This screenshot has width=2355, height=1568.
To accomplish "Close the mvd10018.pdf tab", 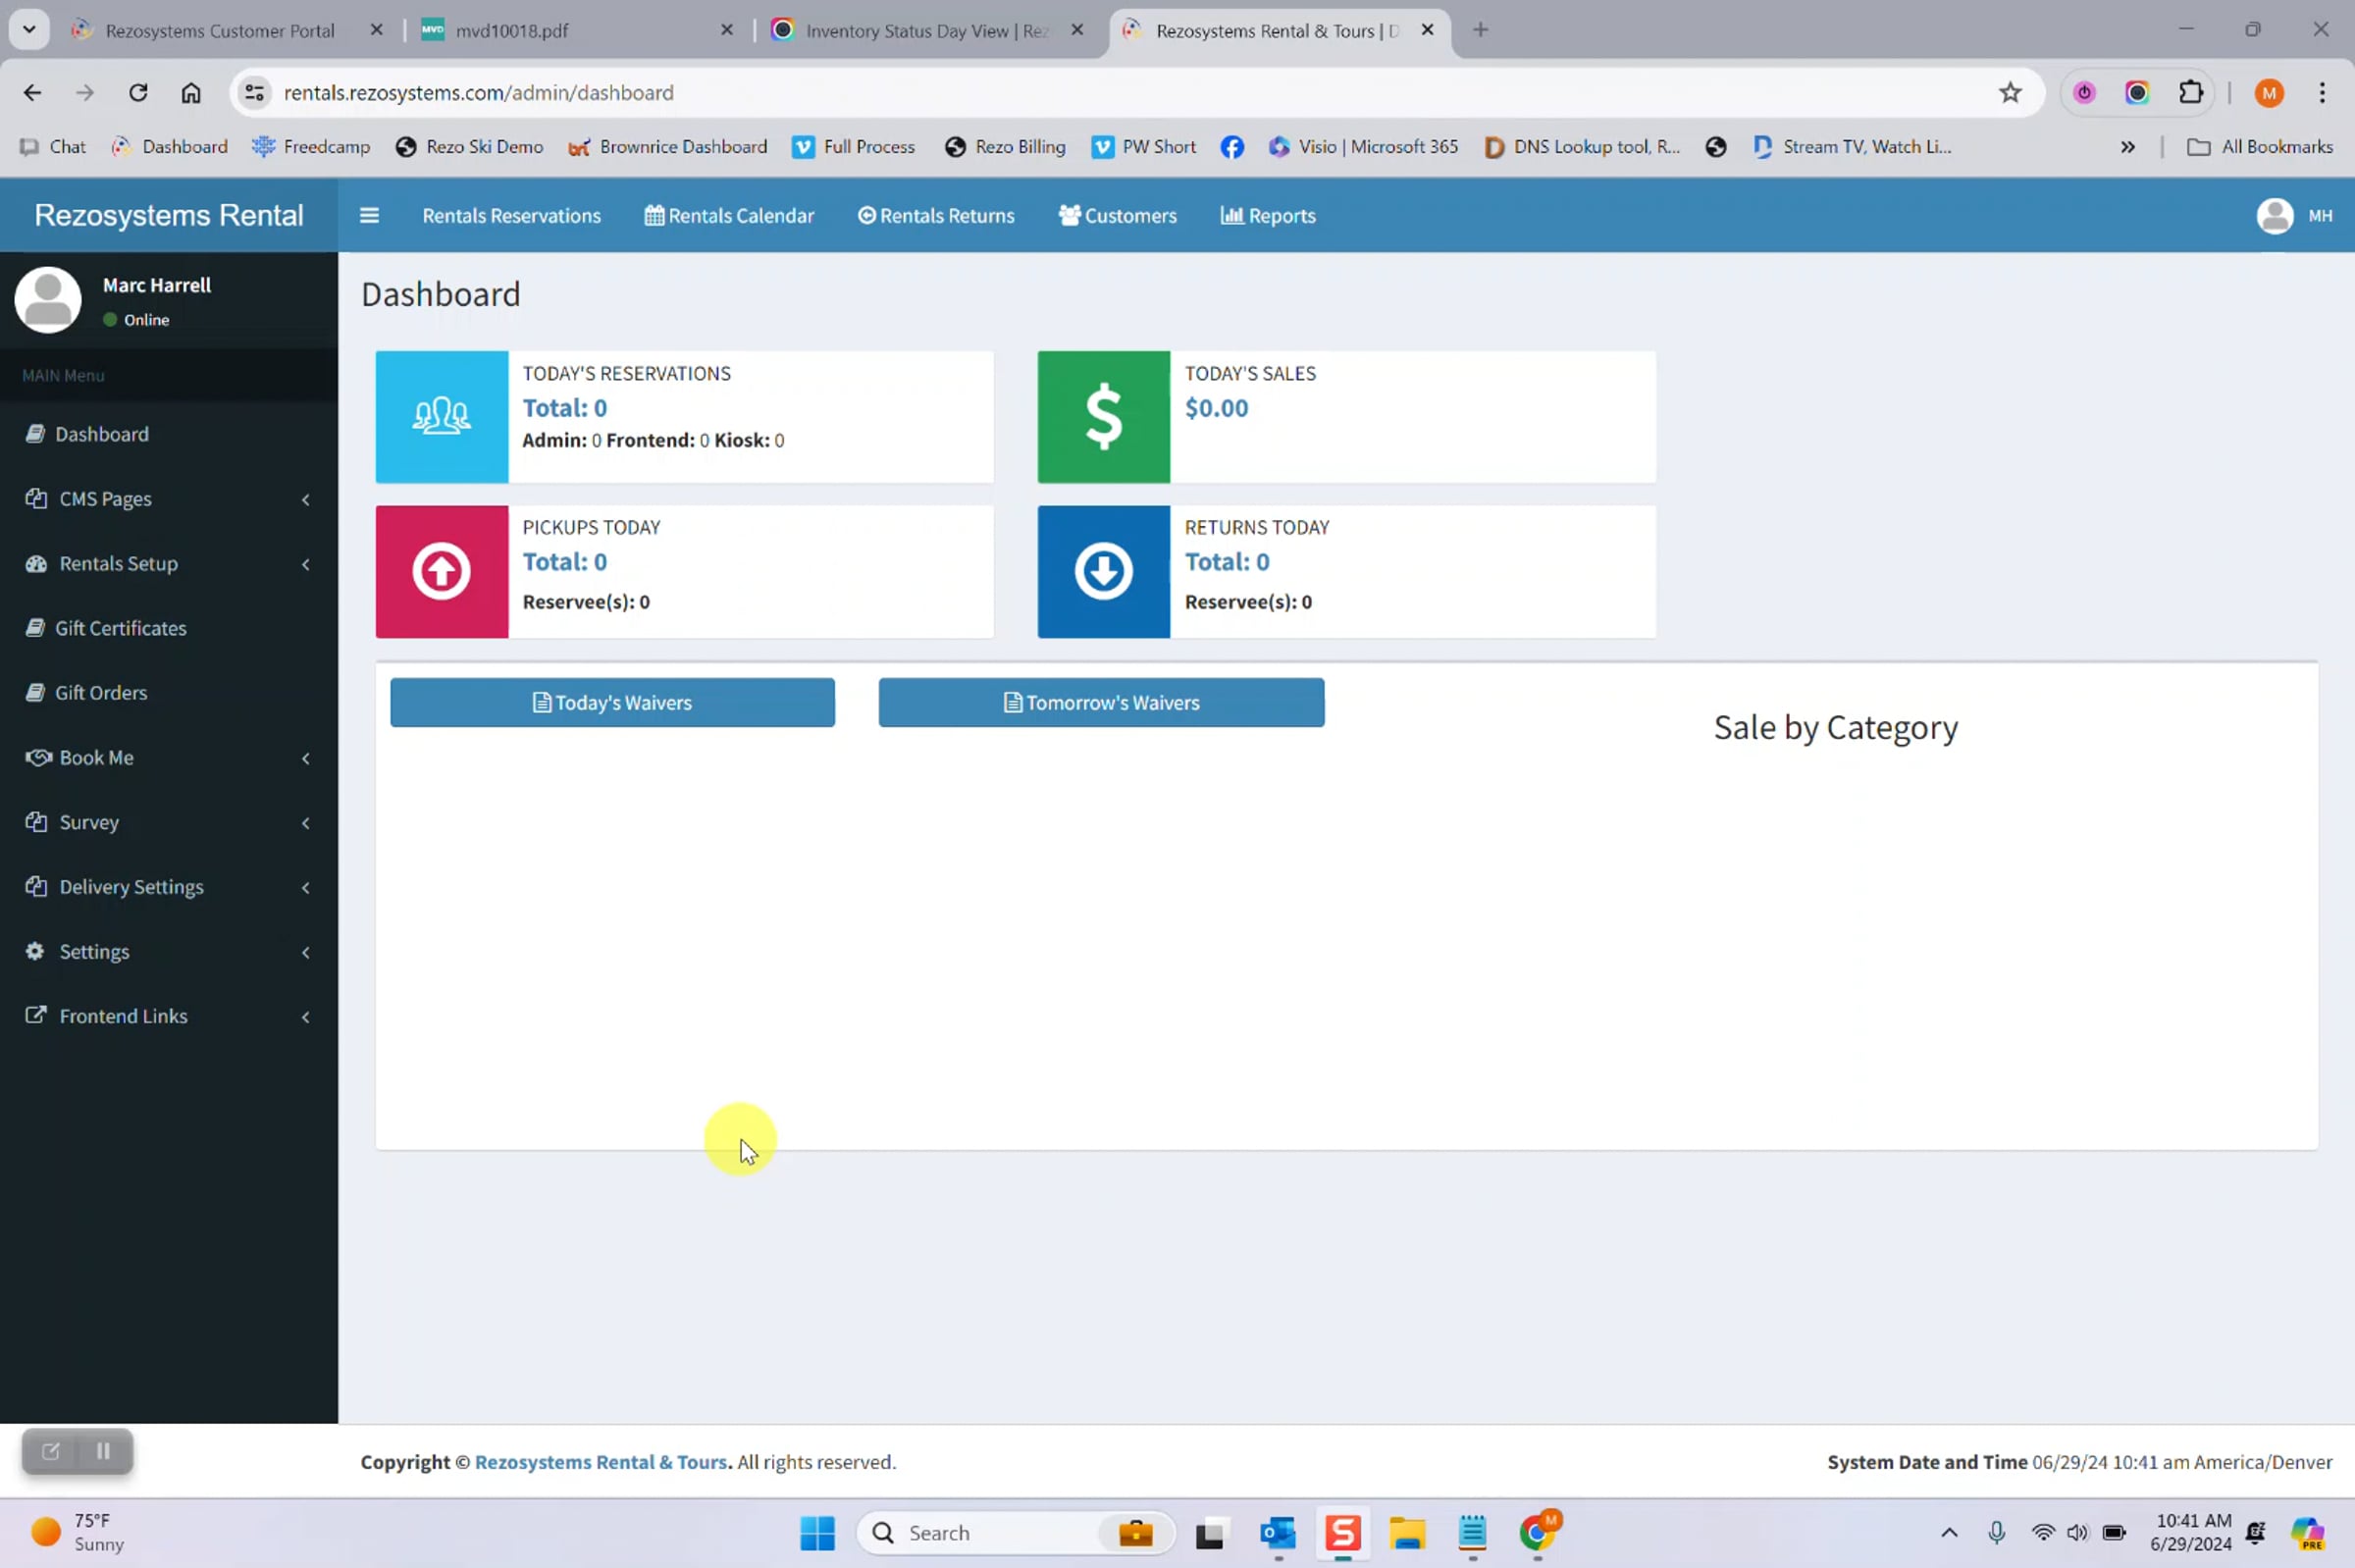I will pos(727,30).
